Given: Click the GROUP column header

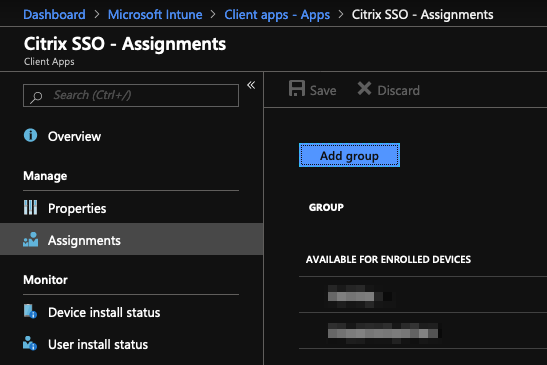Looking at the screenshot, I should 326,208.
